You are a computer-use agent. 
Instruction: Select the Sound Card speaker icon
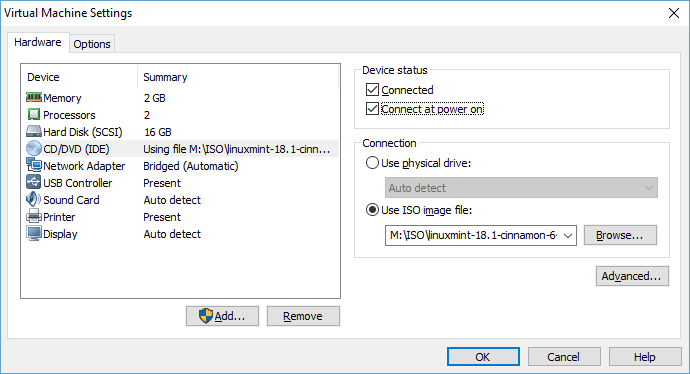pos(33,199)
